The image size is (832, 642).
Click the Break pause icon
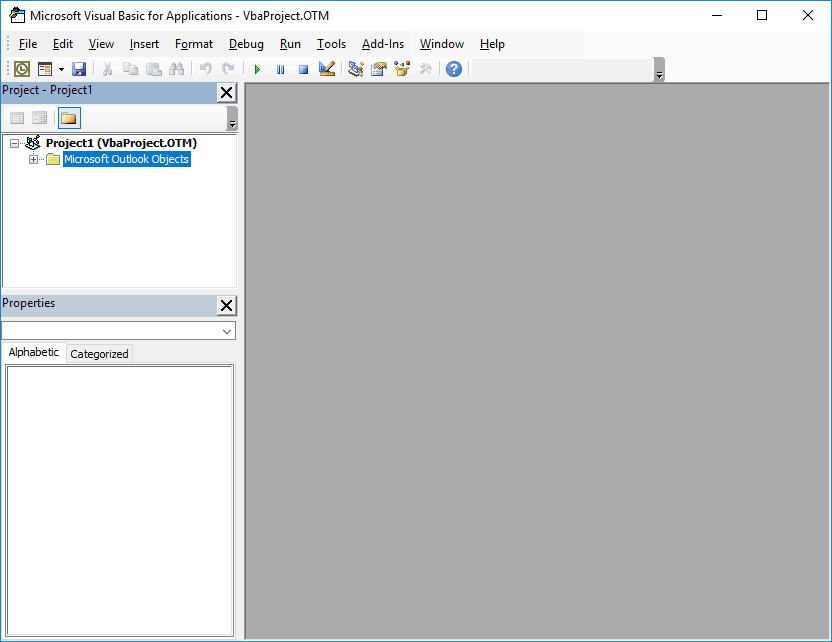[x=280, y=69]
